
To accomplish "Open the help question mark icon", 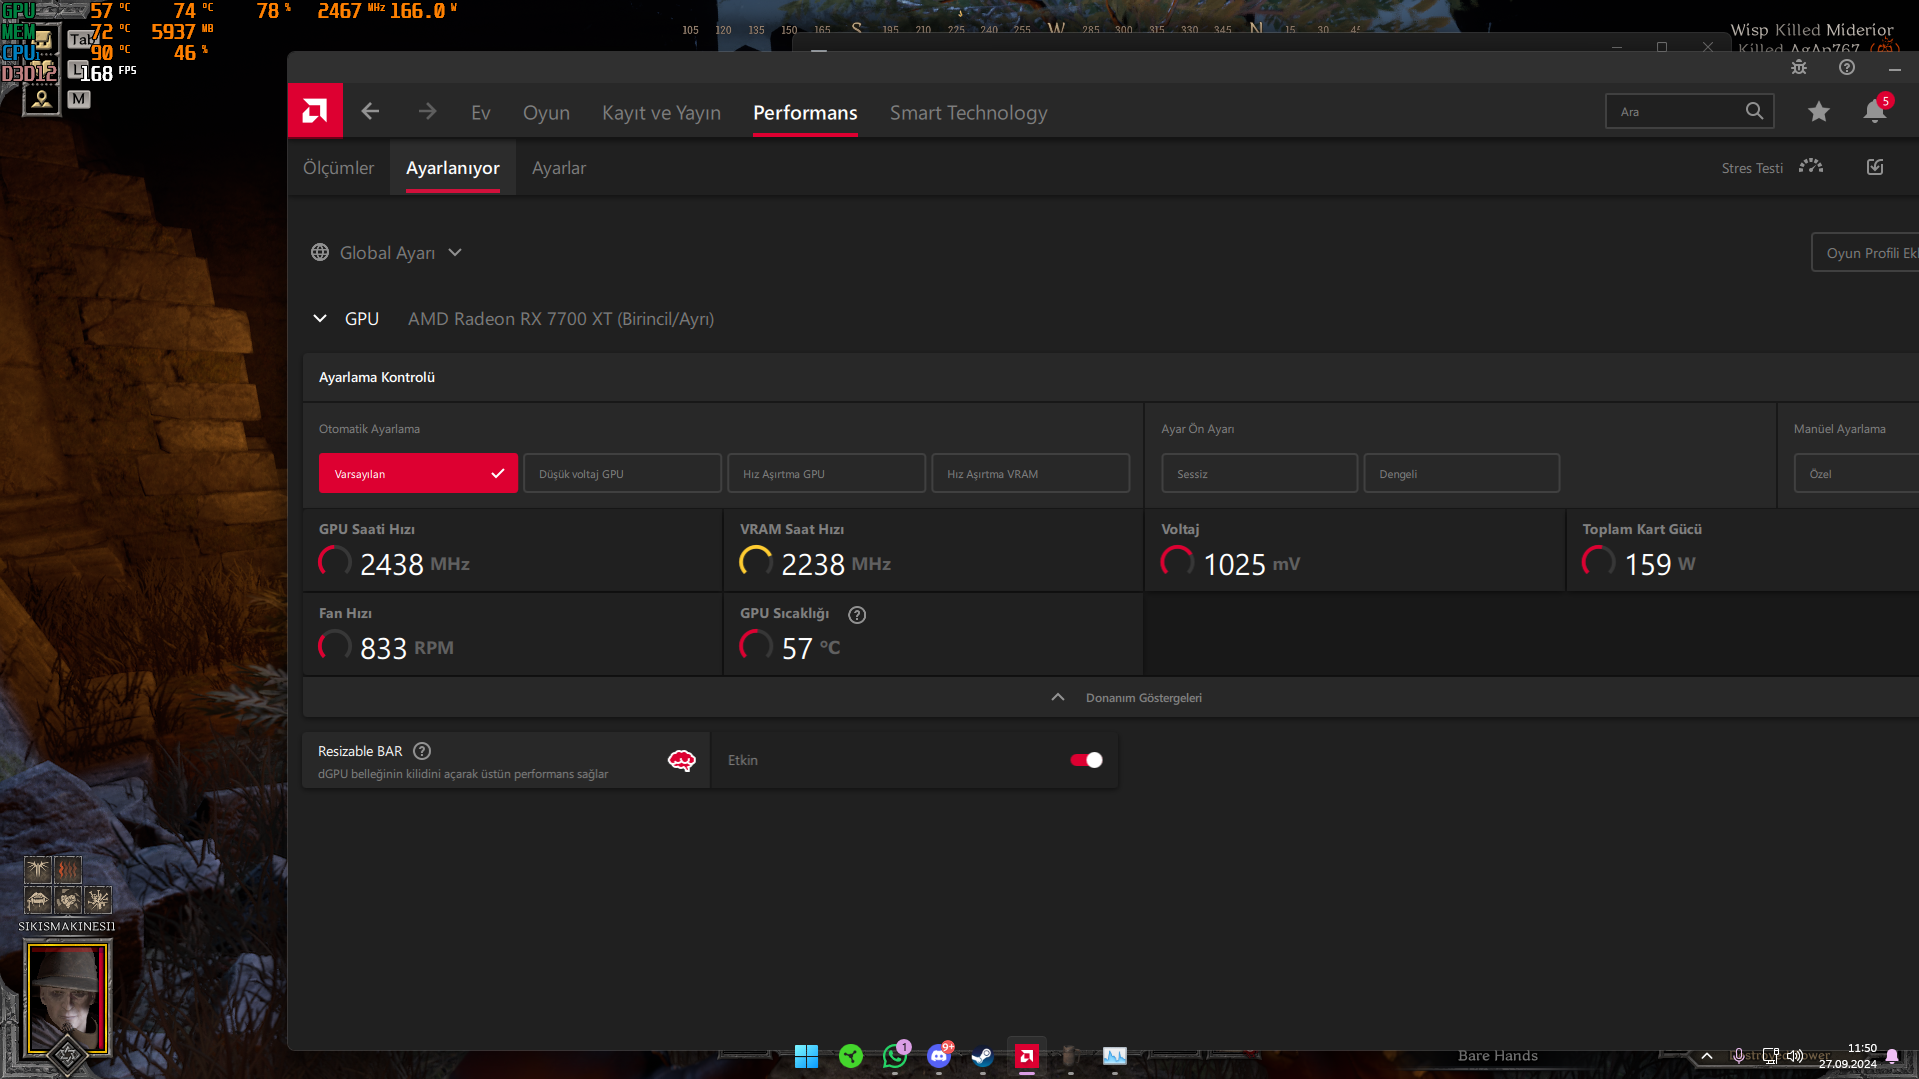I will tap(1847, 67).
